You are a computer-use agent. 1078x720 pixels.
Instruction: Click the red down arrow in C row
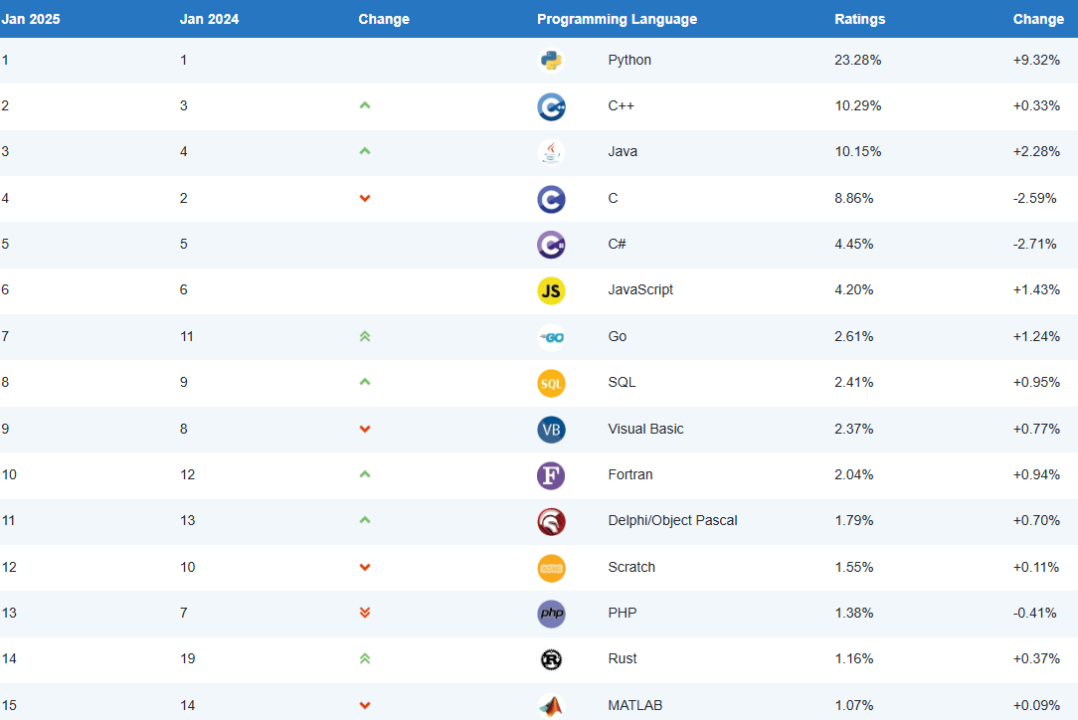(365, 198)
